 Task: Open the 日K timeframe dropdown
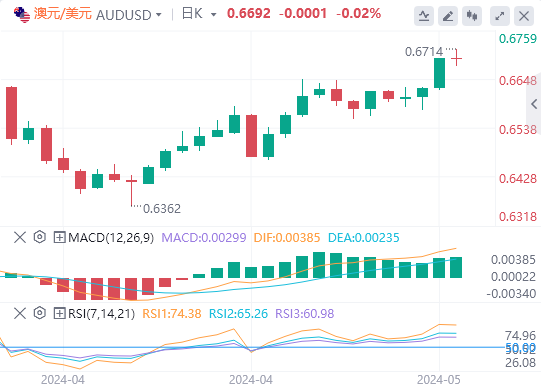pos(199,14)
